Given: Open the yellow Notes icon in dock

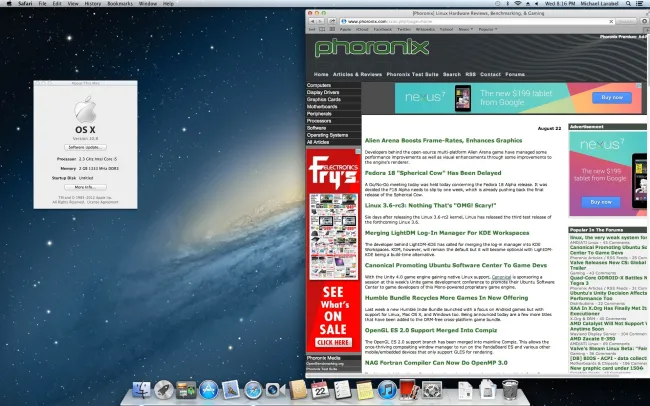Looking at the screenshot, I should pos(365,390).
